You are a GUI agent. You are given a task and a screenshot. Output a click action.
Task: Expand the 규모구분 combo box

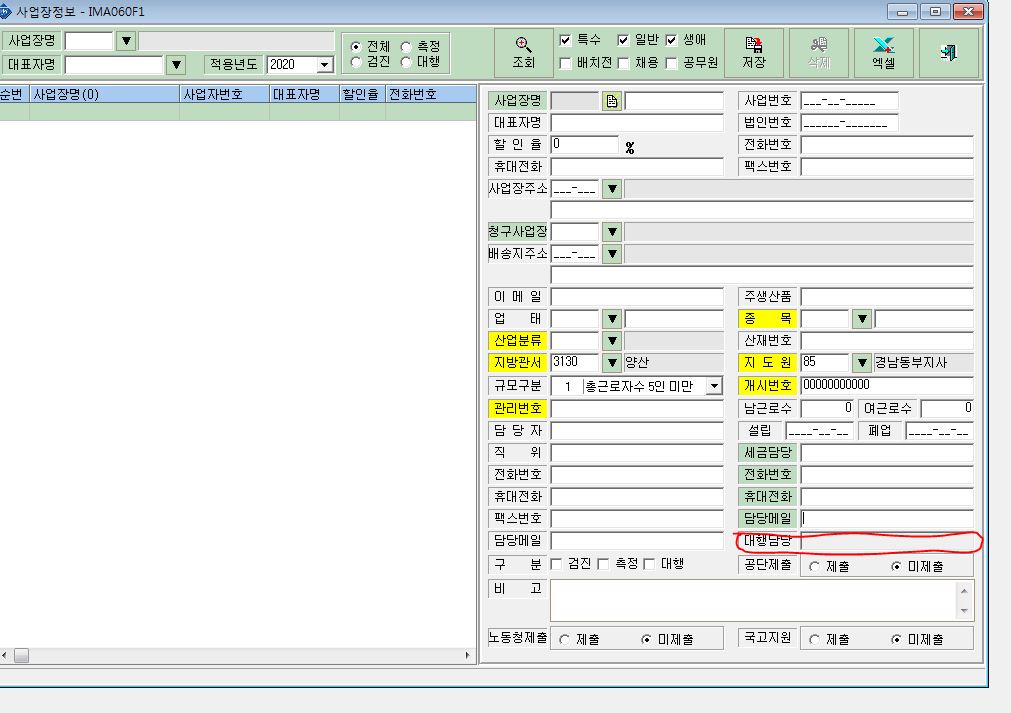[714, 386]
